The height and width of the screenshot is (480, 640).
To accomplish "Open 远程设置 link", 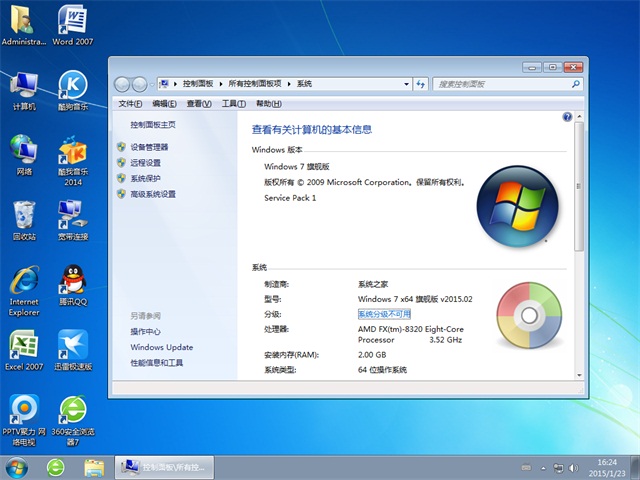I will coord(145,163).
